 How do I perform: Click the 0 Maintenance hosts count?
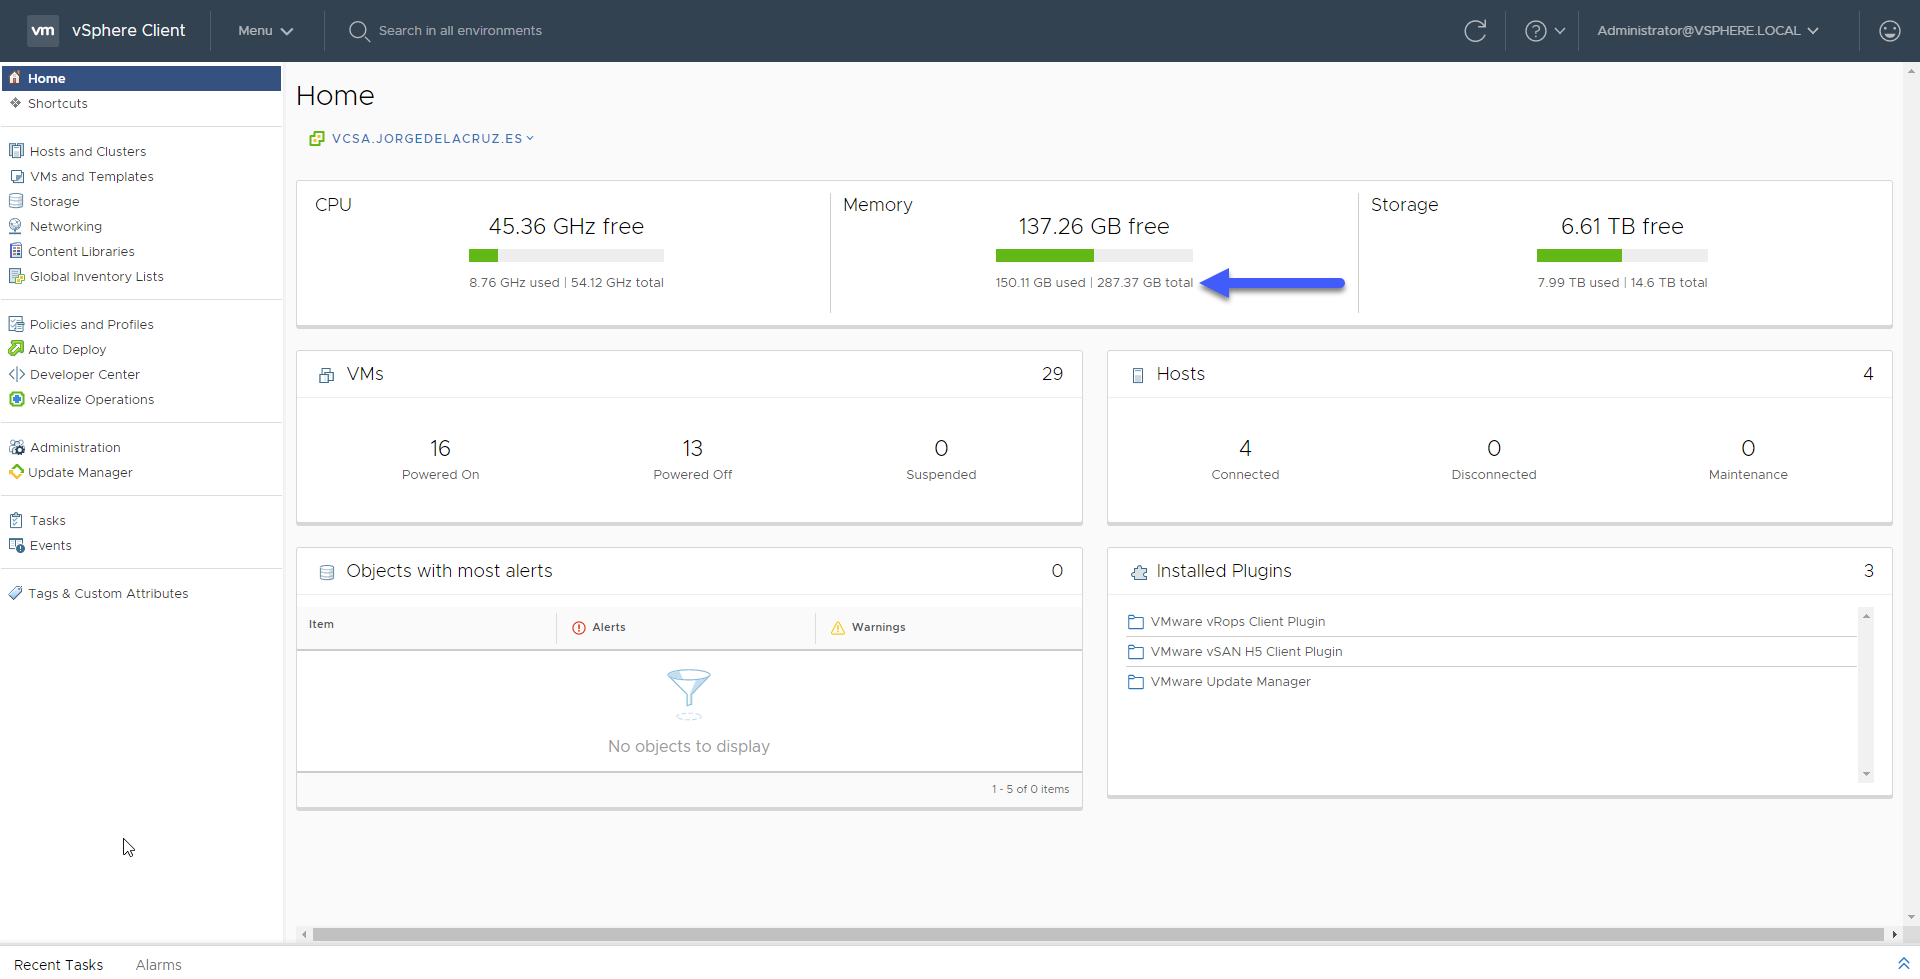tap(1748, 448)
